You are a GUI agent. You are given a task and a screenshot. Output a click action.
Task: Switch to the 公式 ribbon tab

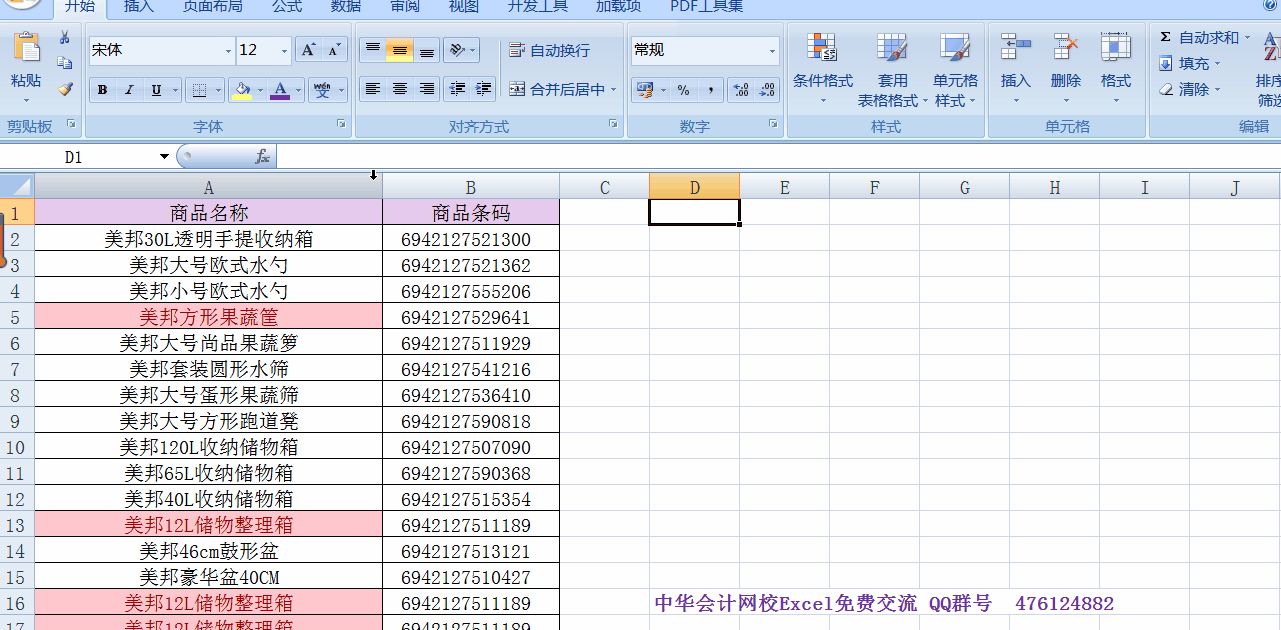tap(287, 6)
